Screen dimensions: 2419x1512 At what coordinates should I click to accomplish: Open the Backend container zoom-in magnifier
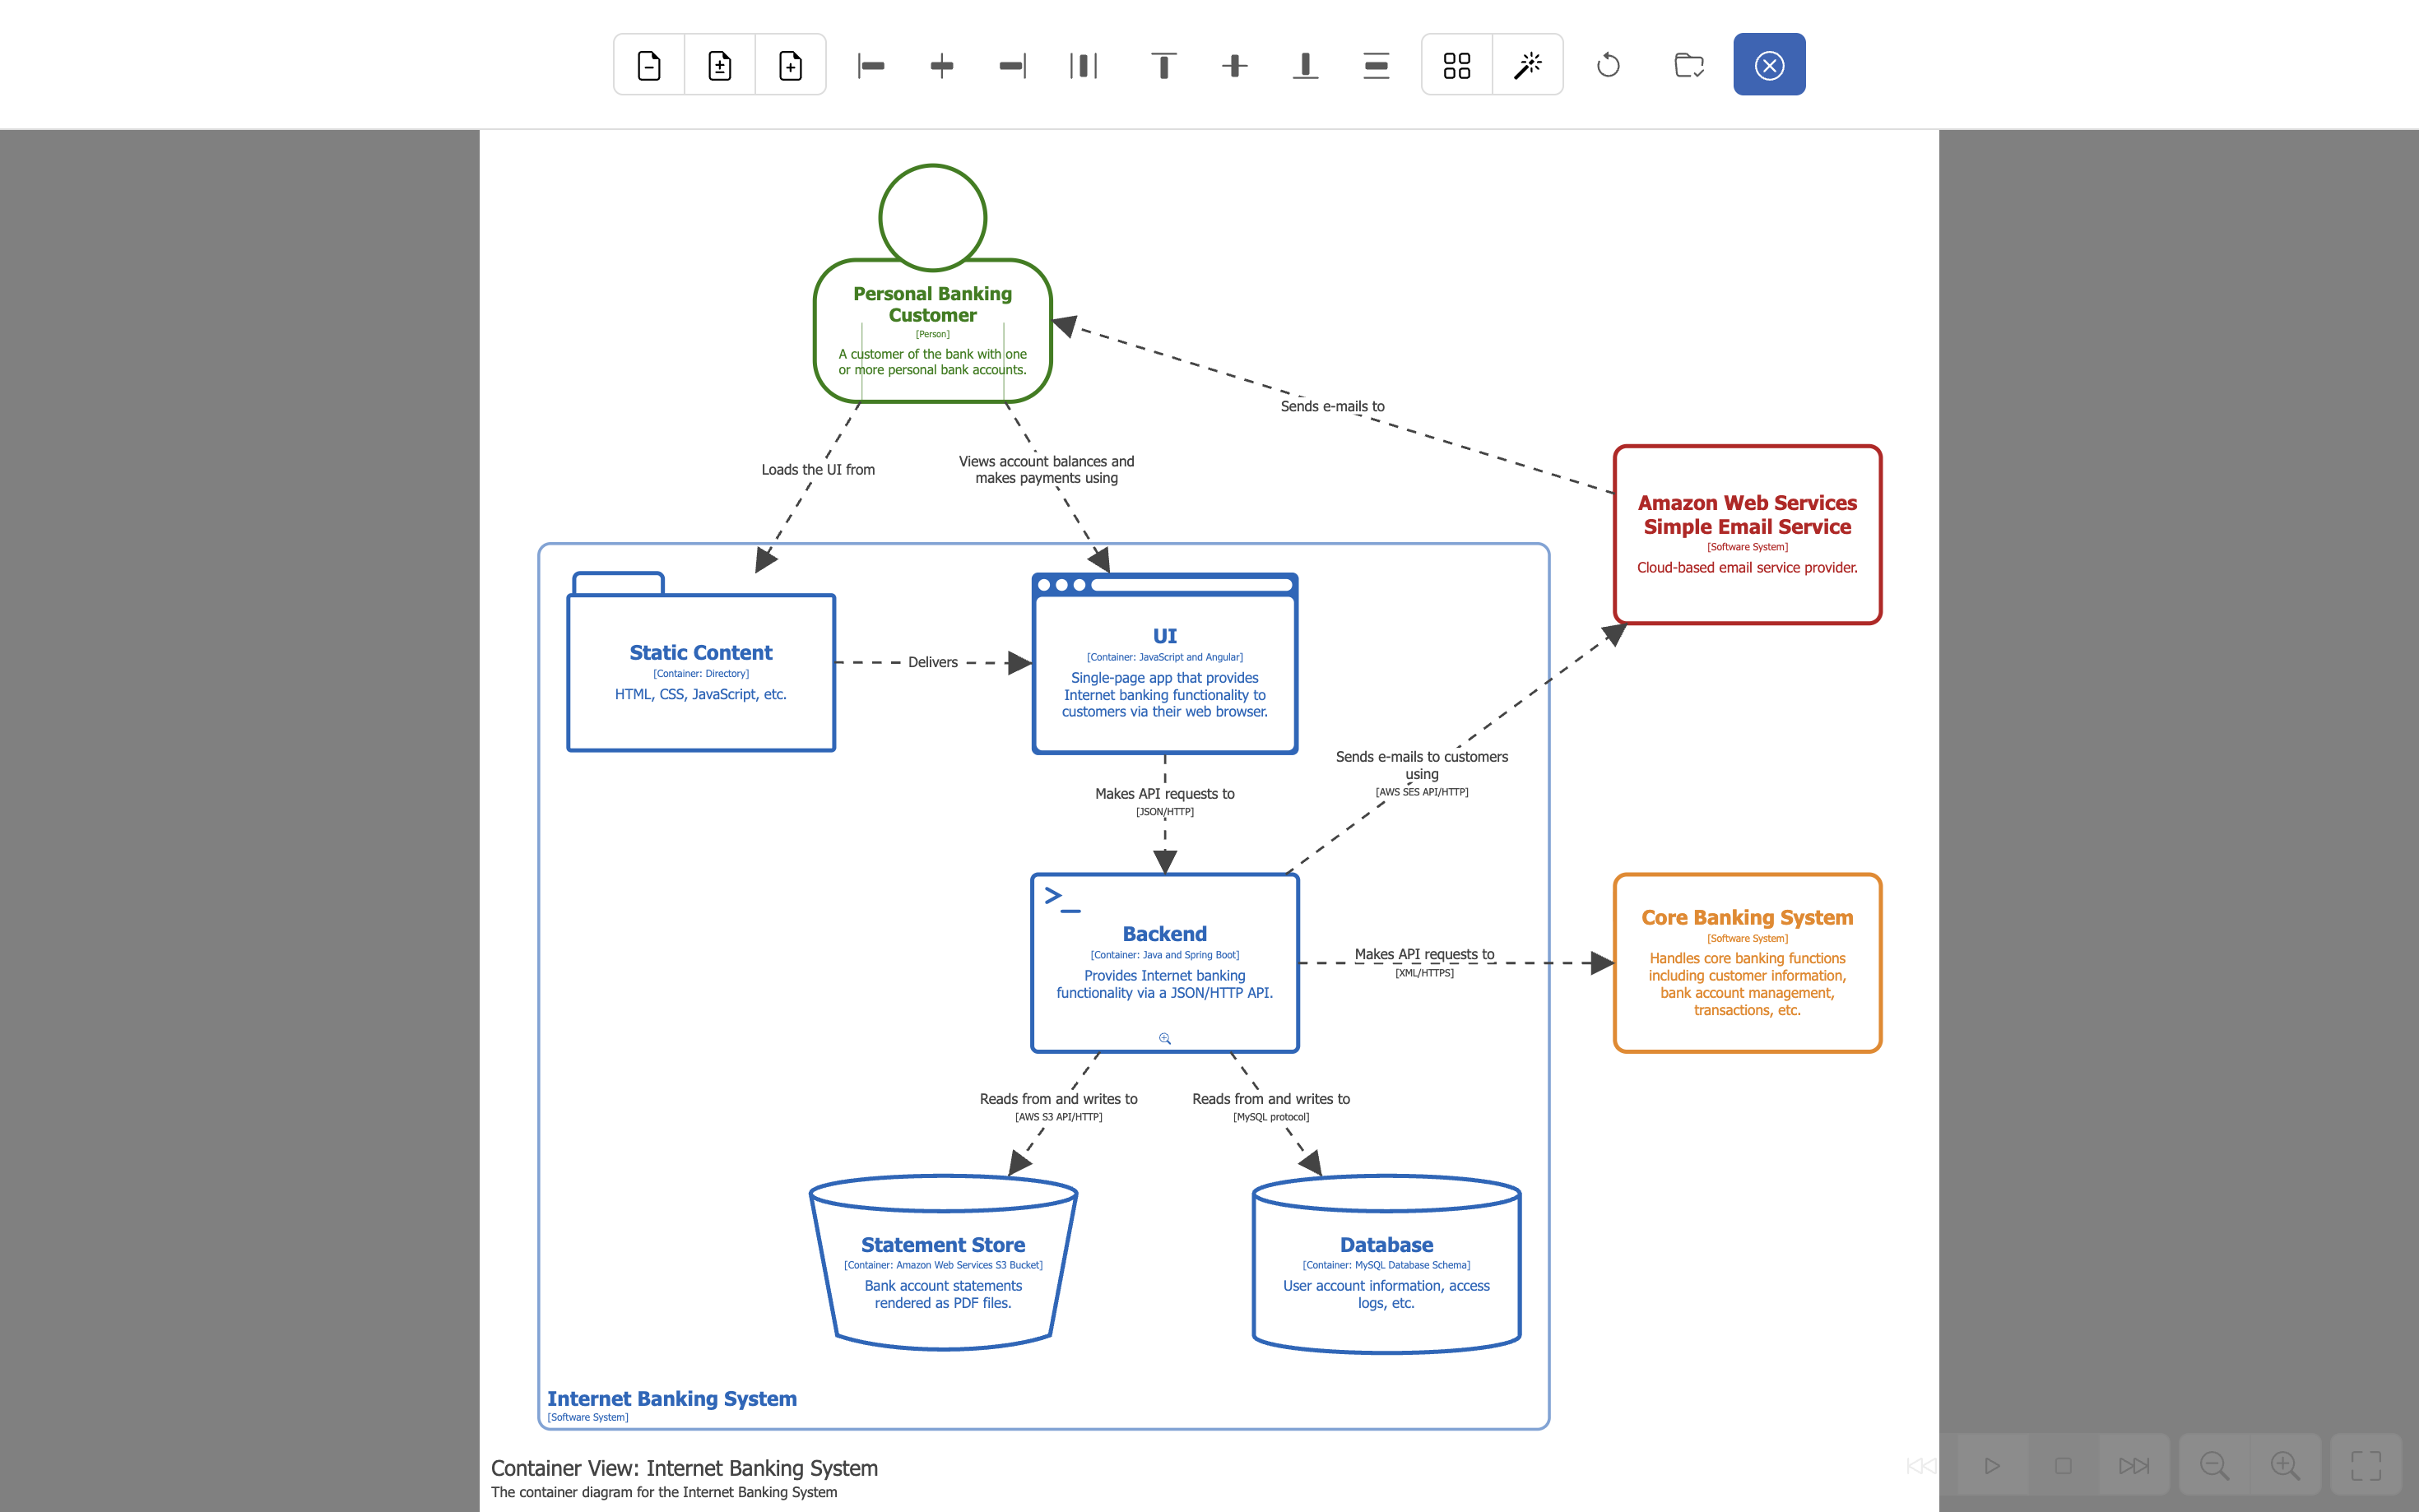[x=1164, y=1039]
